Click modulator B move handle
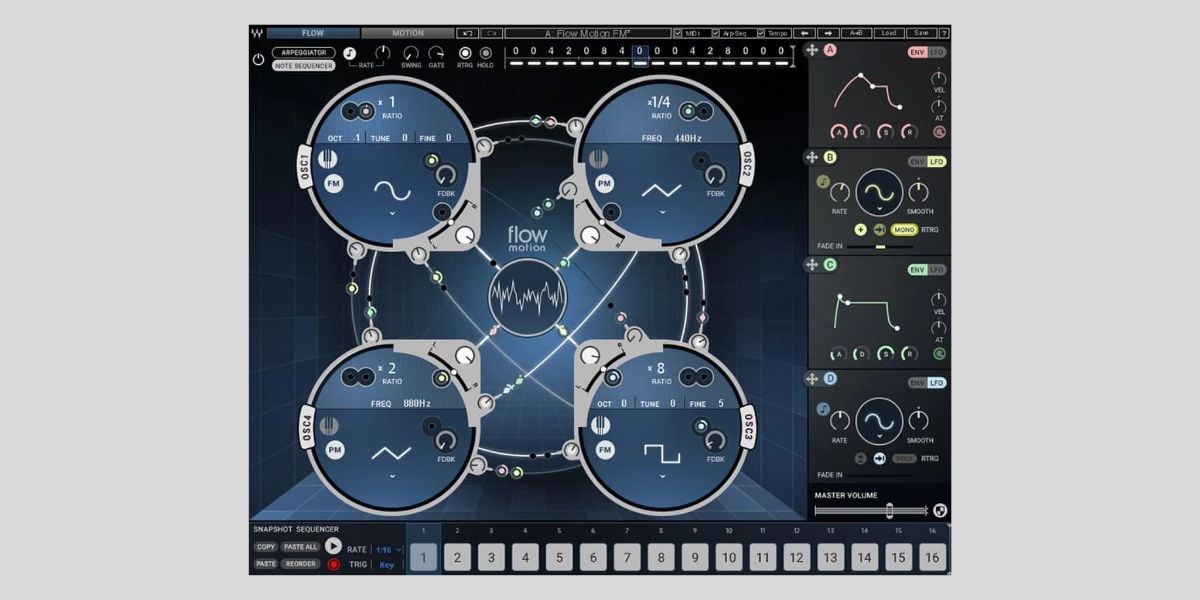 [x=812, y=158]
